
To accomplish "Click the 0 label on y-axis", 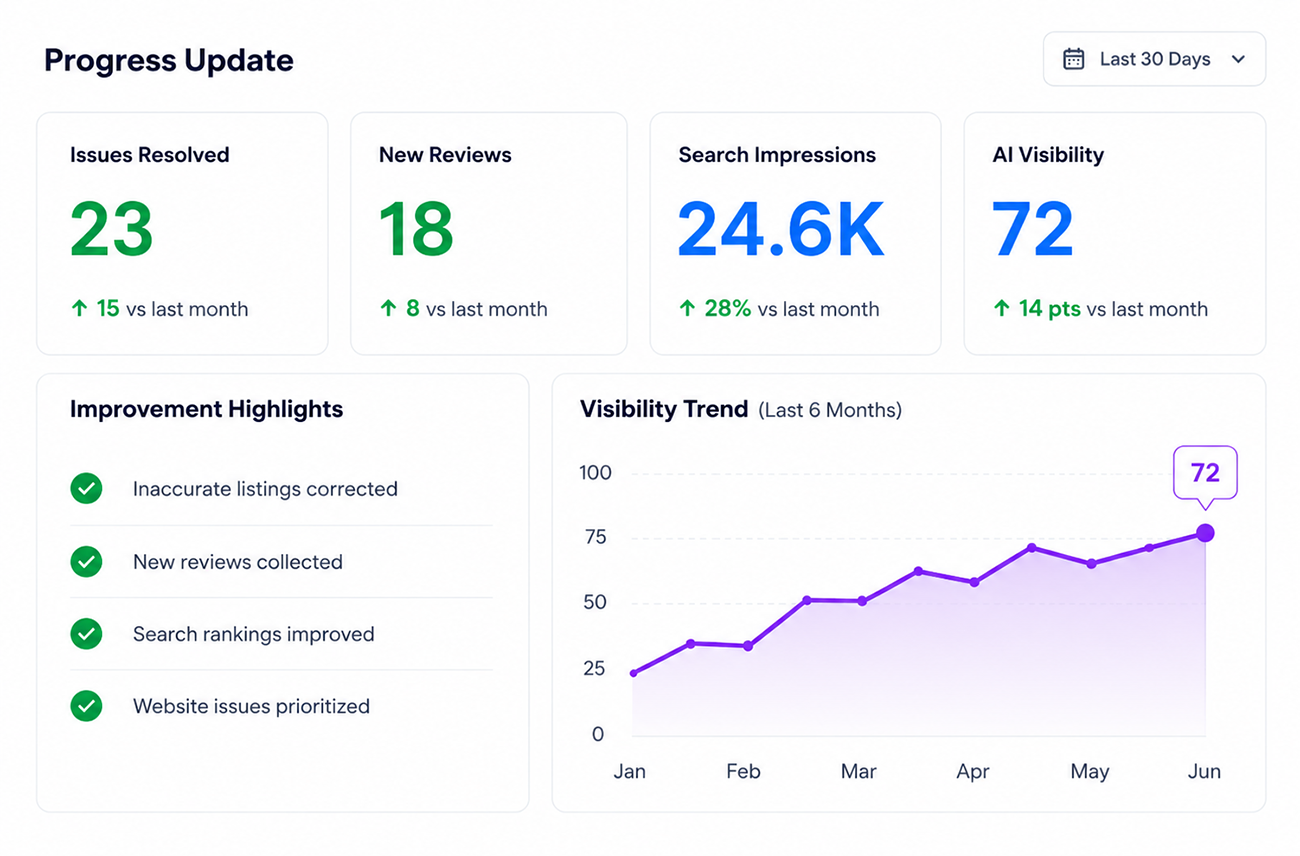I will click(598, 734).
